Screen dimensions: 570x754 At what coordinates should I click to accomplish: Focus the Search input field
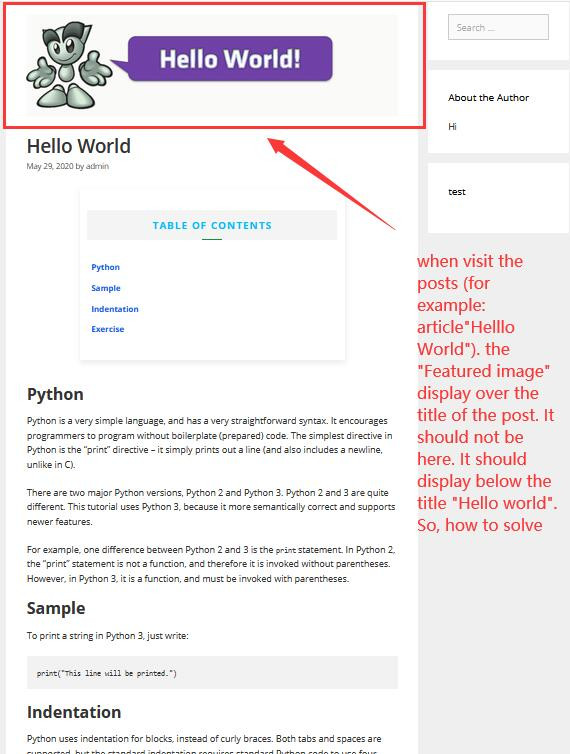coord(498,27)
